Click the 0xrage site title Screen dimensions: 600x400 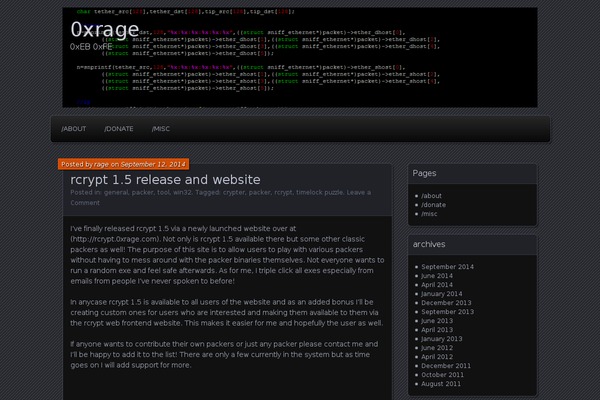(x=104, y=29)
